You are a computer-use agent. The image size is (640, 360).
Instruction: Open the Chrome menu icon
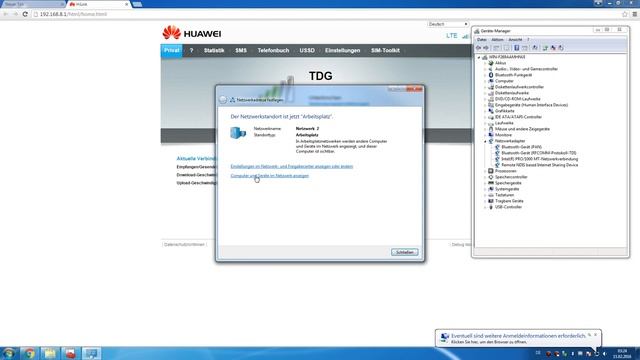[635, 14]
